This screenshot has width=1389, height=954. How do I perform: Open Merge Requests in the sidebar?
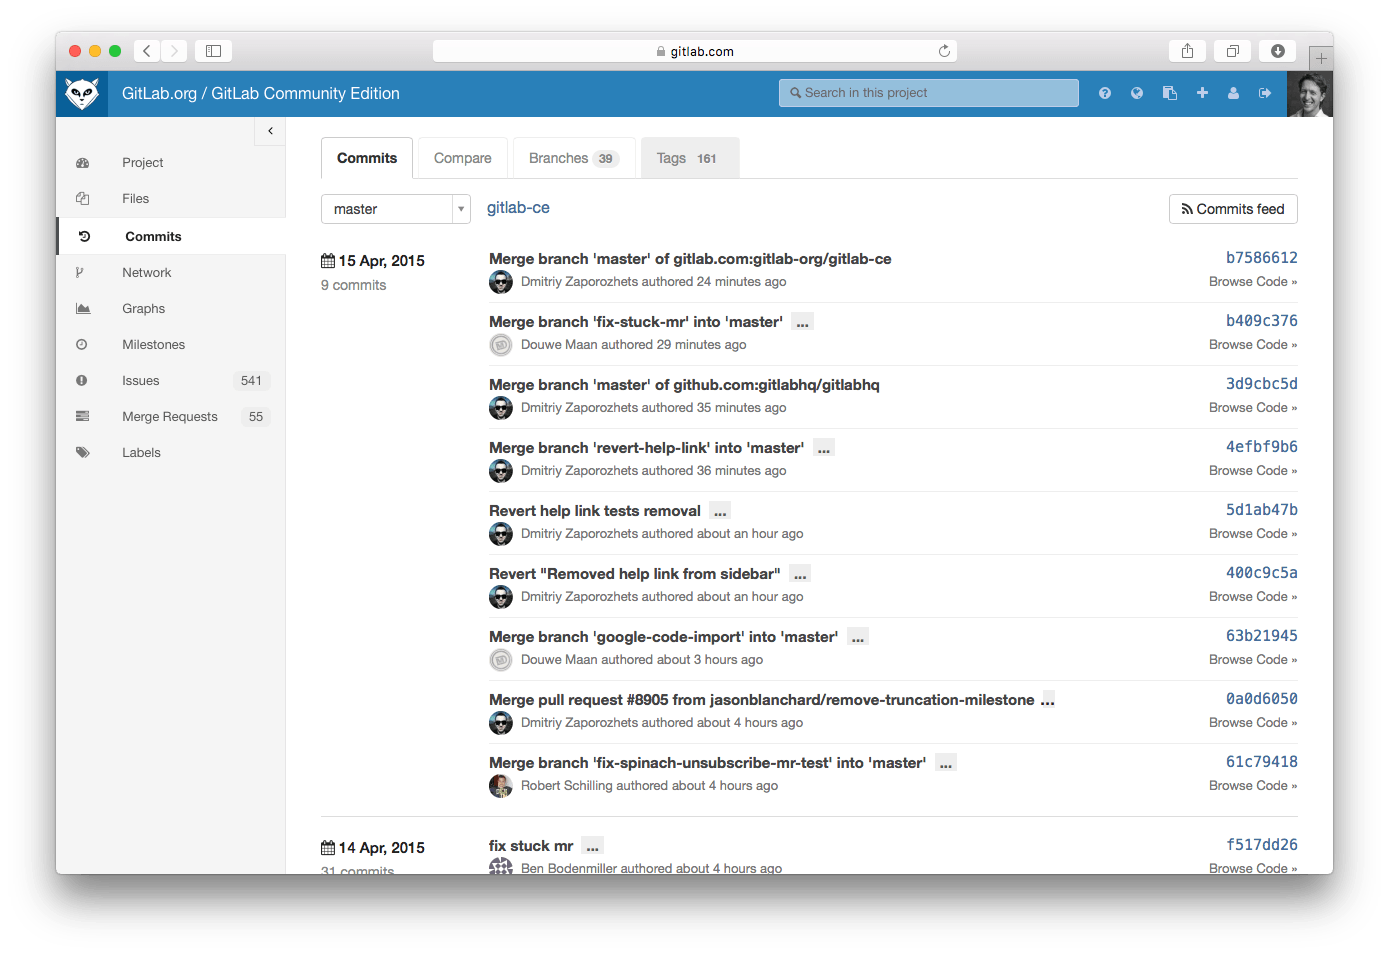(171, 417)
